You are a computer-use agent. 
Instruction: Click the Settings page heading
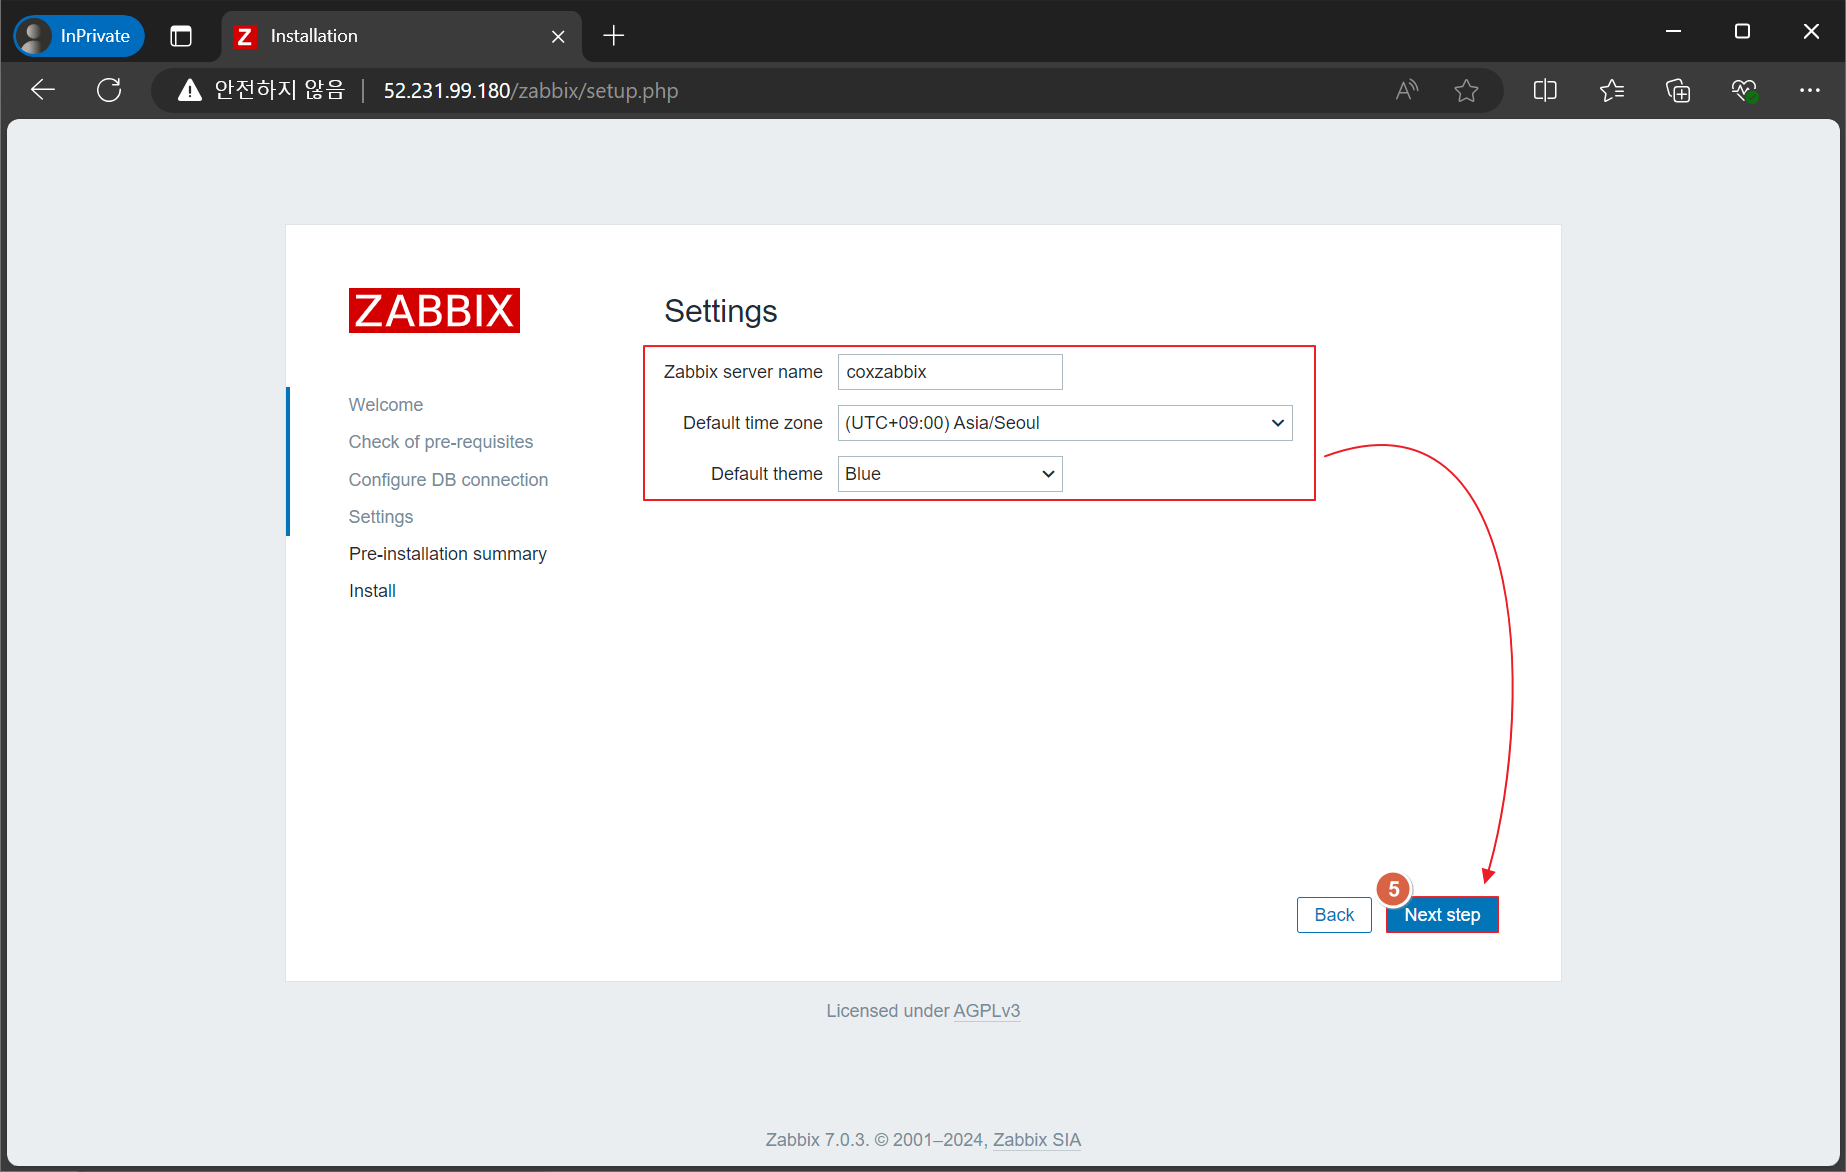click(721, 311)
